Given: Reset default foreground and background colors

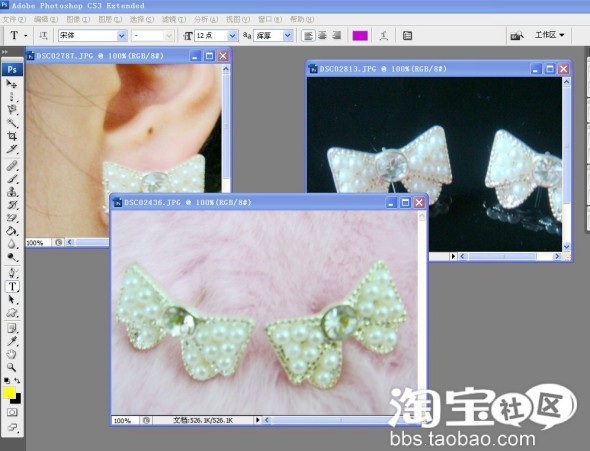Looking at the screenshot, I should [7, 381].
